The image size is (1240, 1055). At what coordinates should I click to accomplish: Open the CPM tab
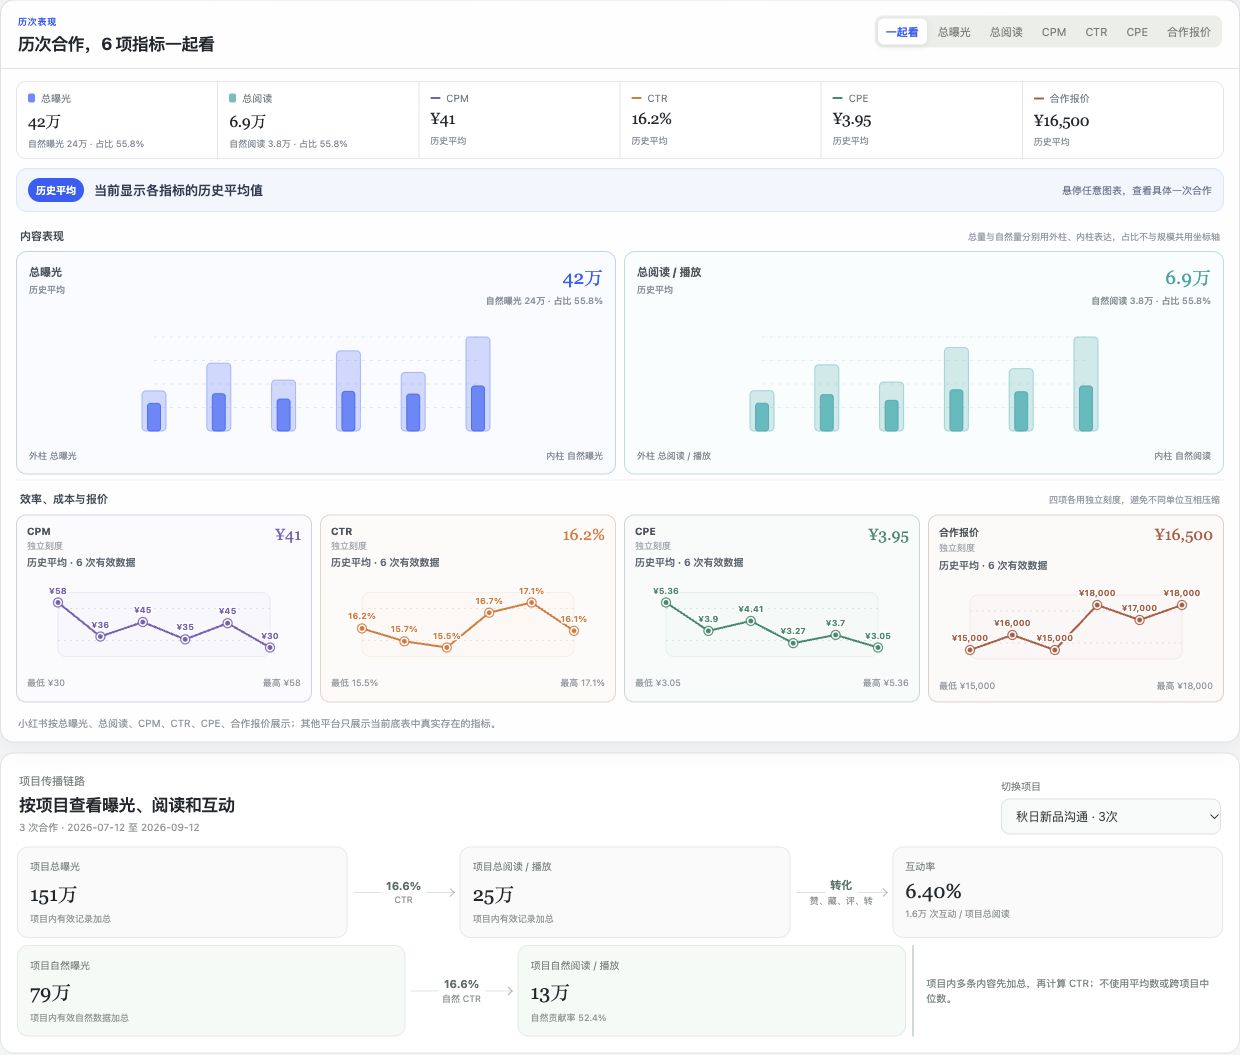click(1054, 32)
